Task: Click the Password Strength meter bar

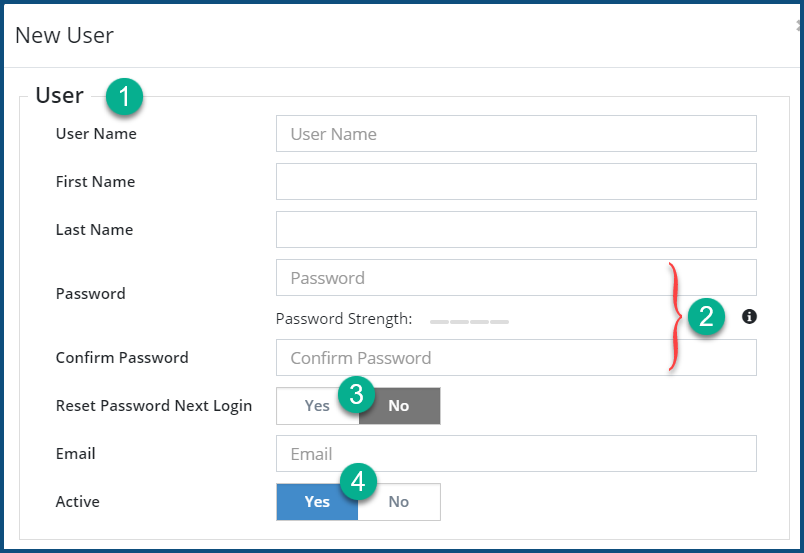Action: pos(469,322)
